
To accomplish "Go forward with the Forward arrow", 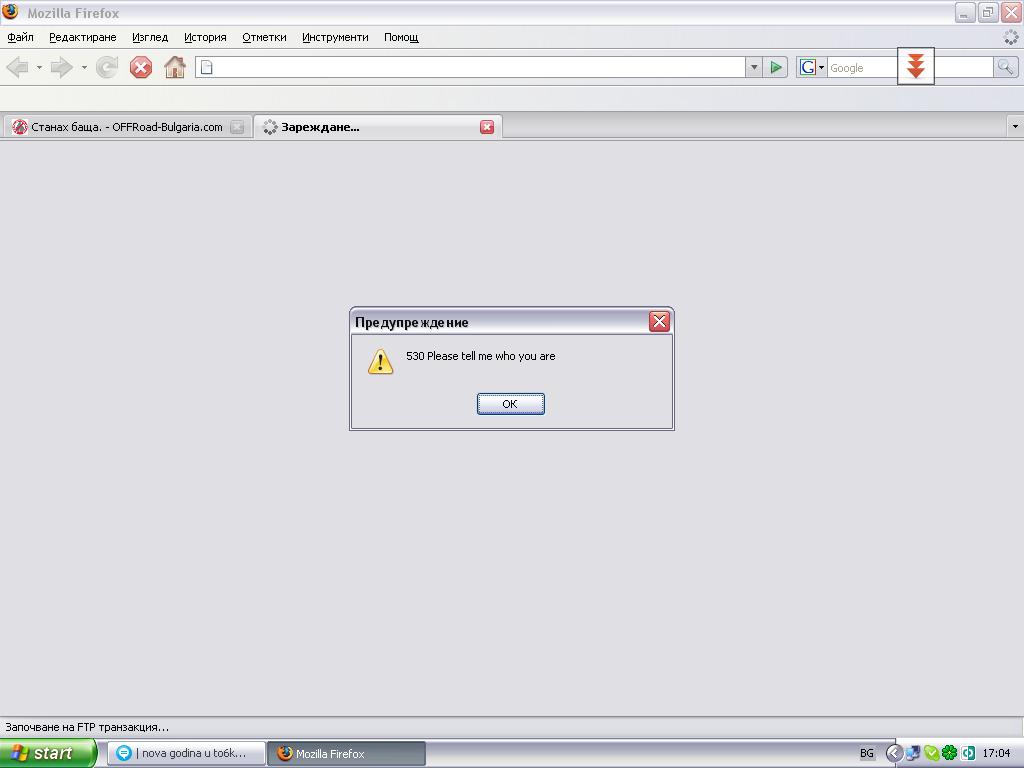I will coord(61,67).
